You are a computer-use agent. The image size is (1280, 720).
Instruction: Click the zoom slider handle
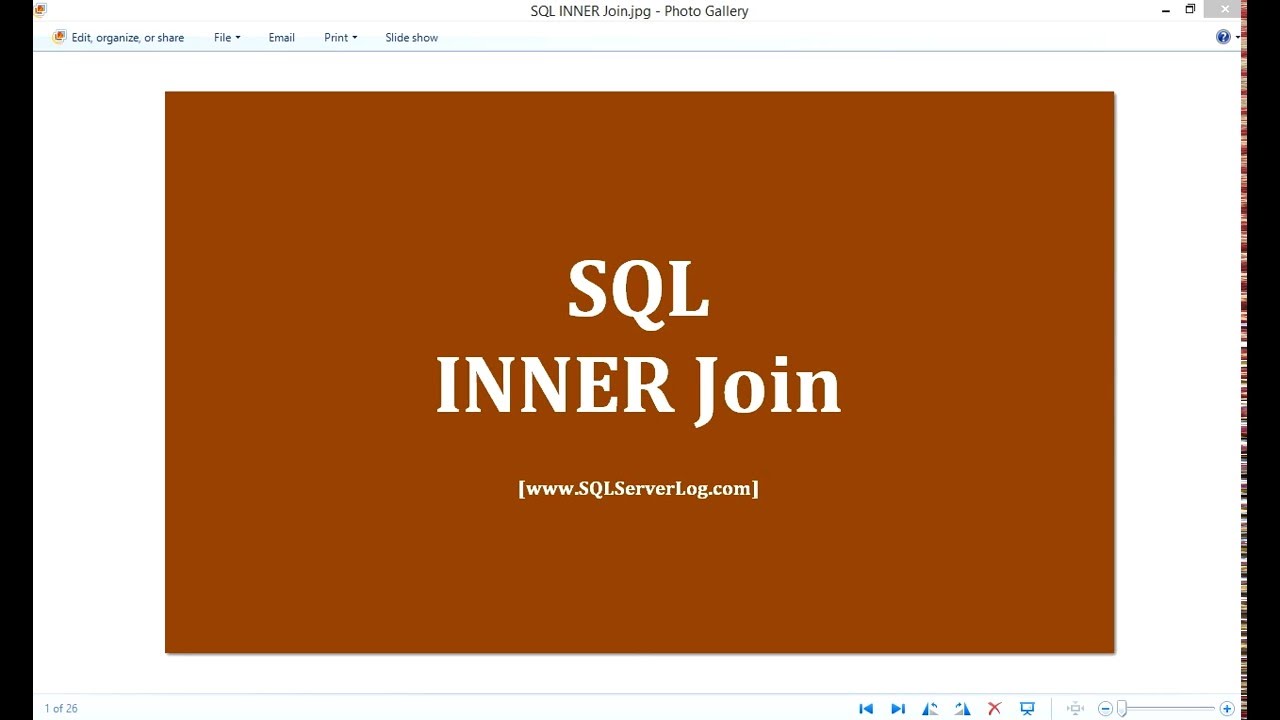click(1122, 708)
